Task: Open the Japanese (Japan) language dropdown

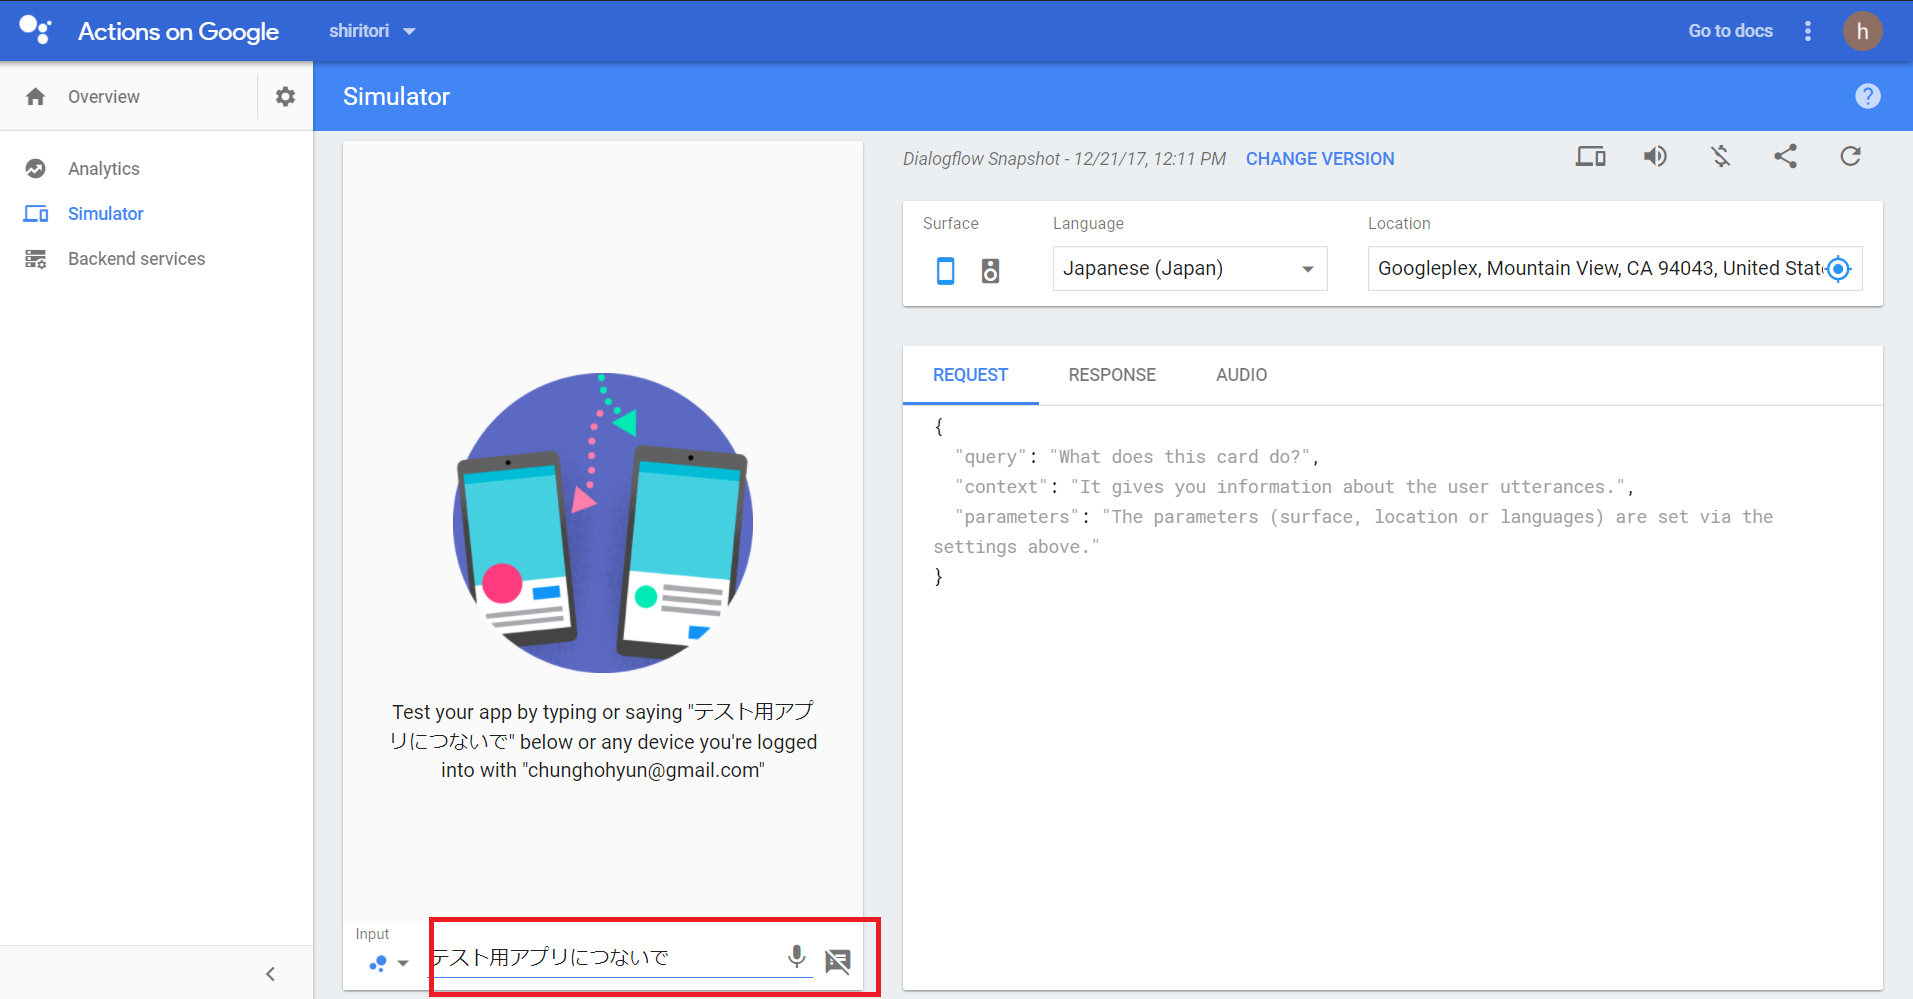Action: coord(1189,269)
